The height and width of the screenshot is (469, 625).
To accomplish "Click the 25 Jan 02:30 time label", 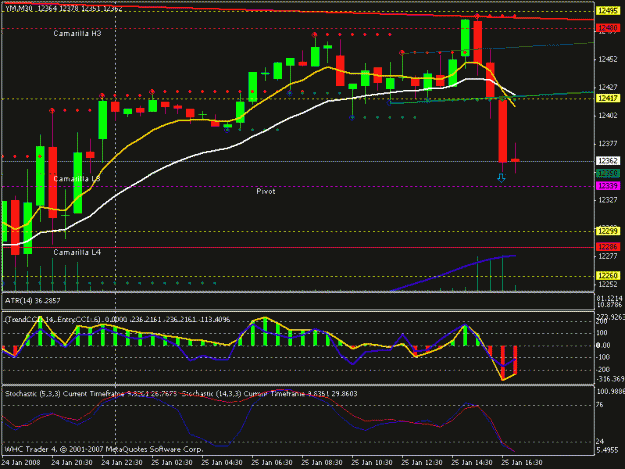I will pos(172,463).
